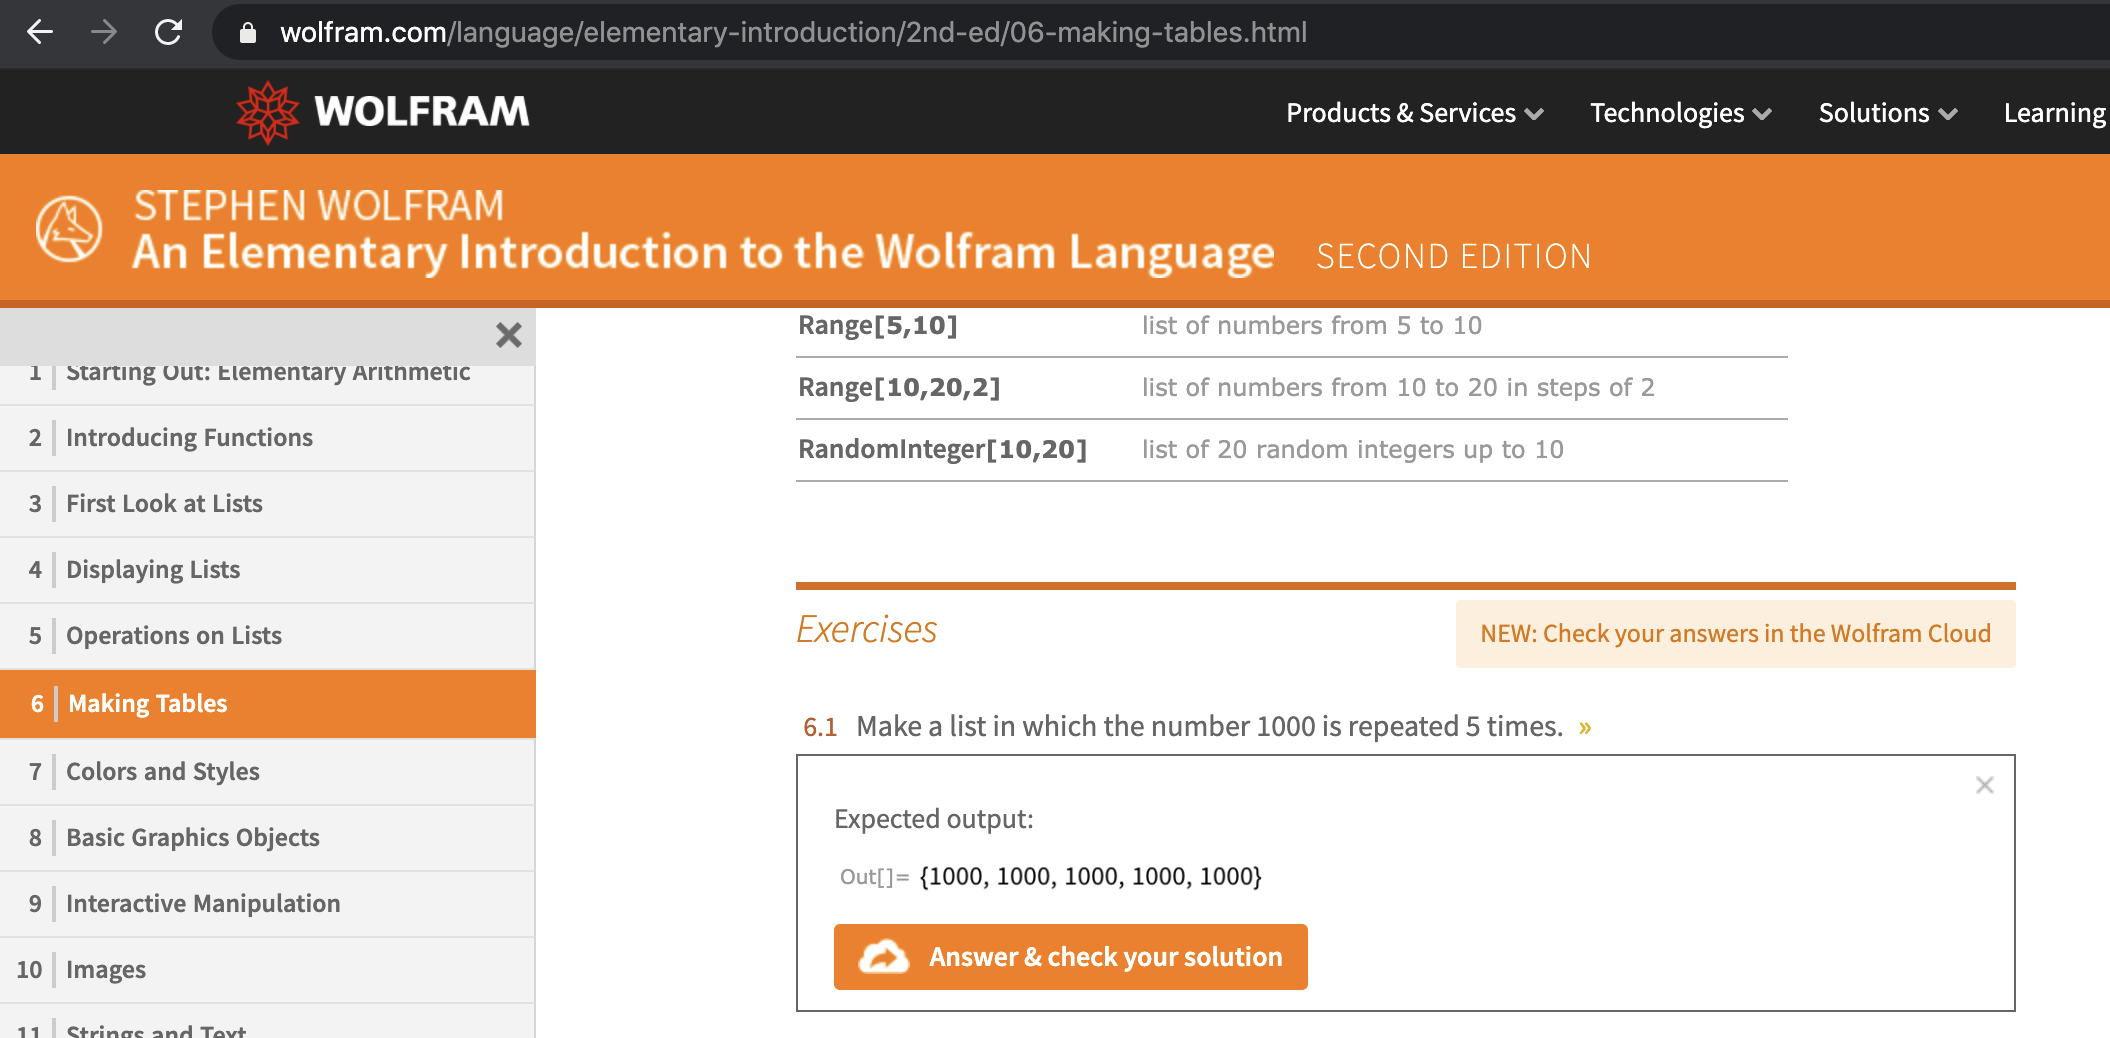Open the Learning menu
Screen dimensions: 2110x1038
click(2055, 113)
